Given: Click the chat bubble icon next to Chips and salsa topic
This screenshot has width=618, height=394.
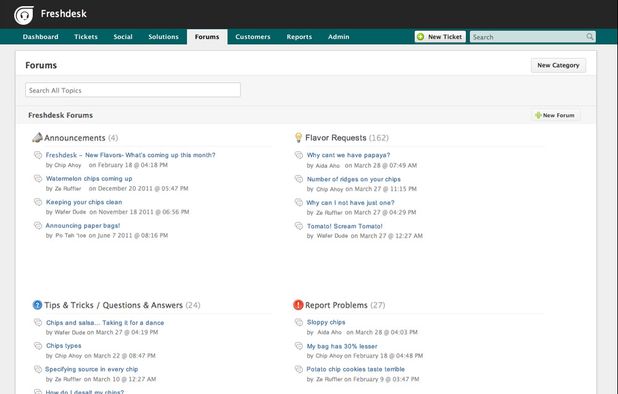Looking at the screenshot, I should point(38,322).
